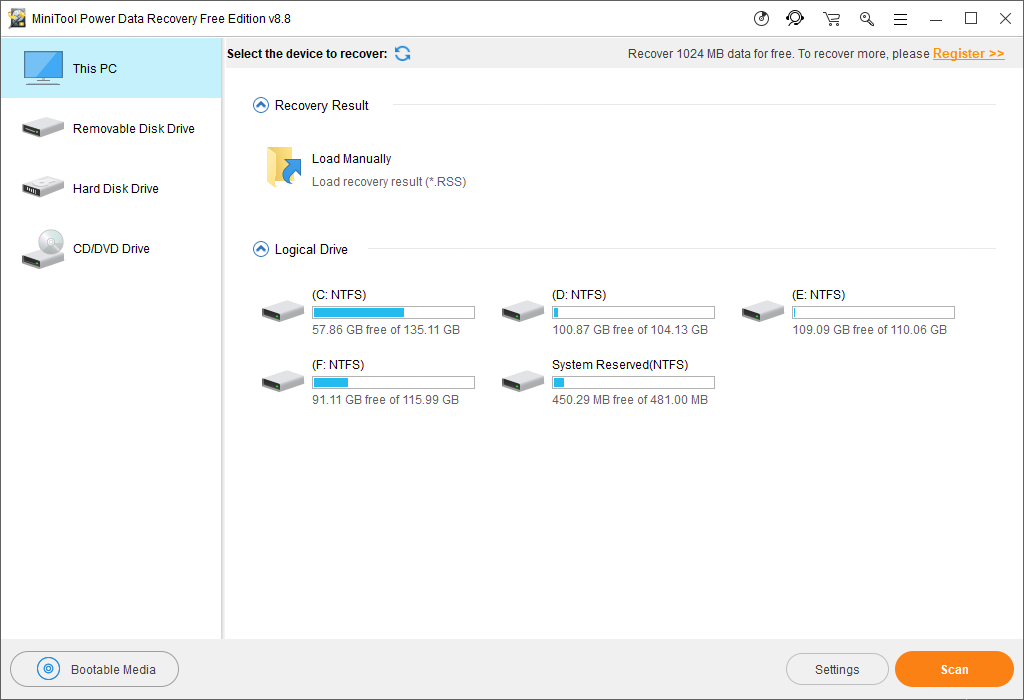Viewport: 1024px width, 700px height.
Task: Click '(D: NTFS)' label
Action: [579, 294]
